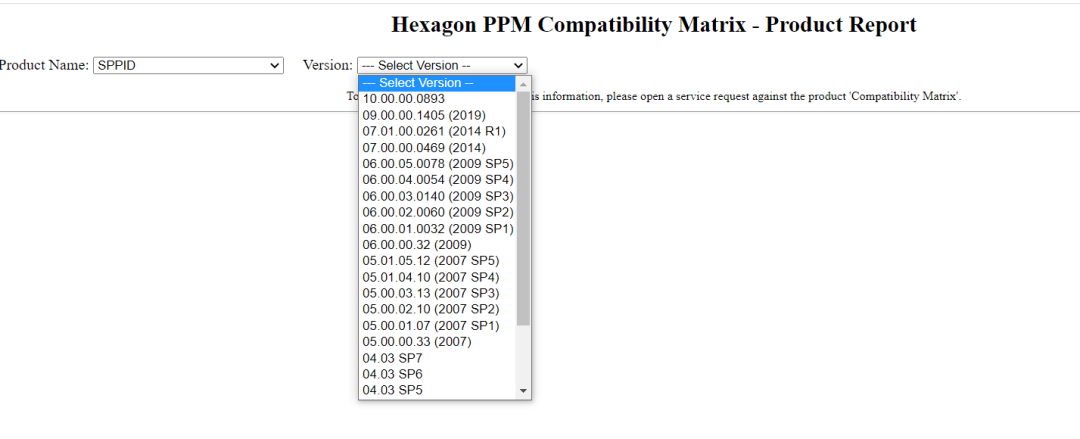The width and height of the screenshot is (1080, 439).
Task: Select version 07.00.00.0469 (2014)
Action: 437,147
